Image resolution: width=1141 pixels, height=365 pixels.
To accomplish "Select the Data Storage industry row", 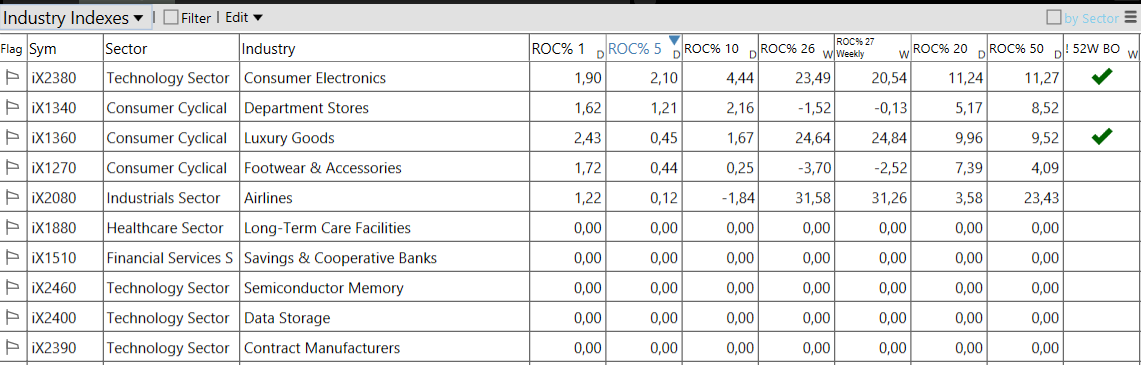I will (570, 318).
